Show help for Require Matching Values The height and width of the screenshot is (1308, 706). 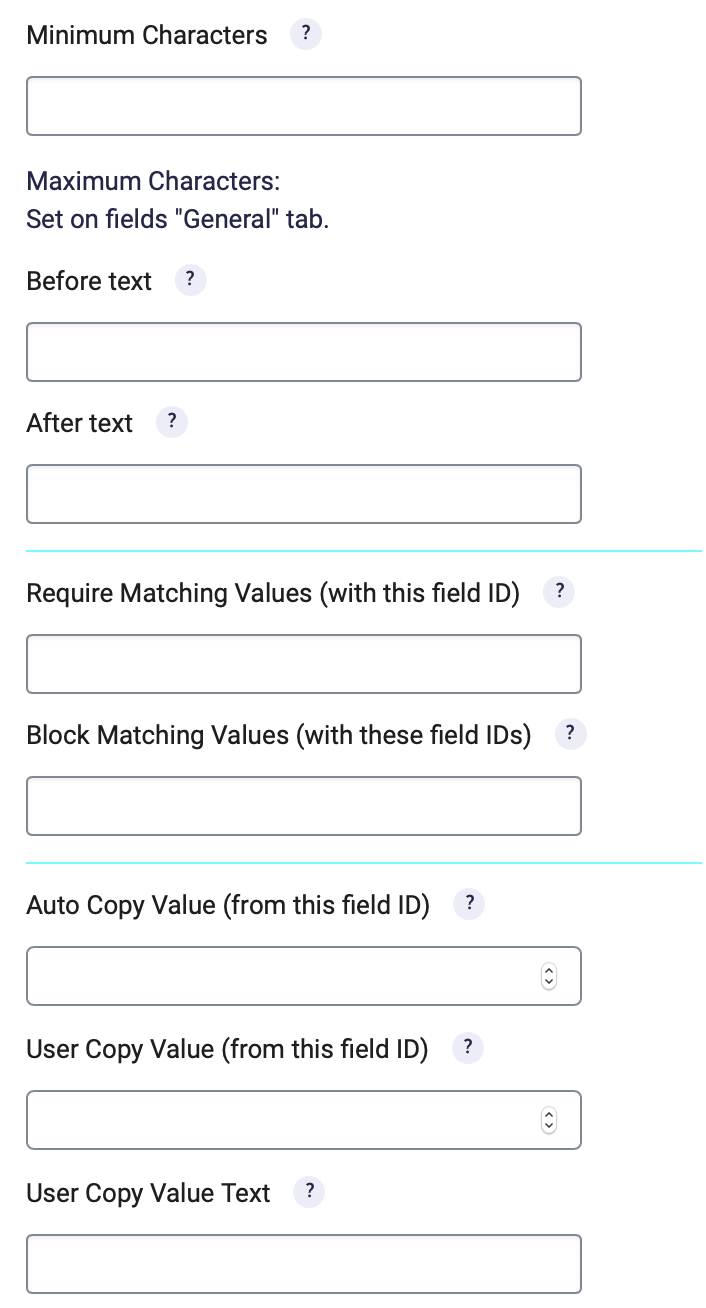(558, 592)
